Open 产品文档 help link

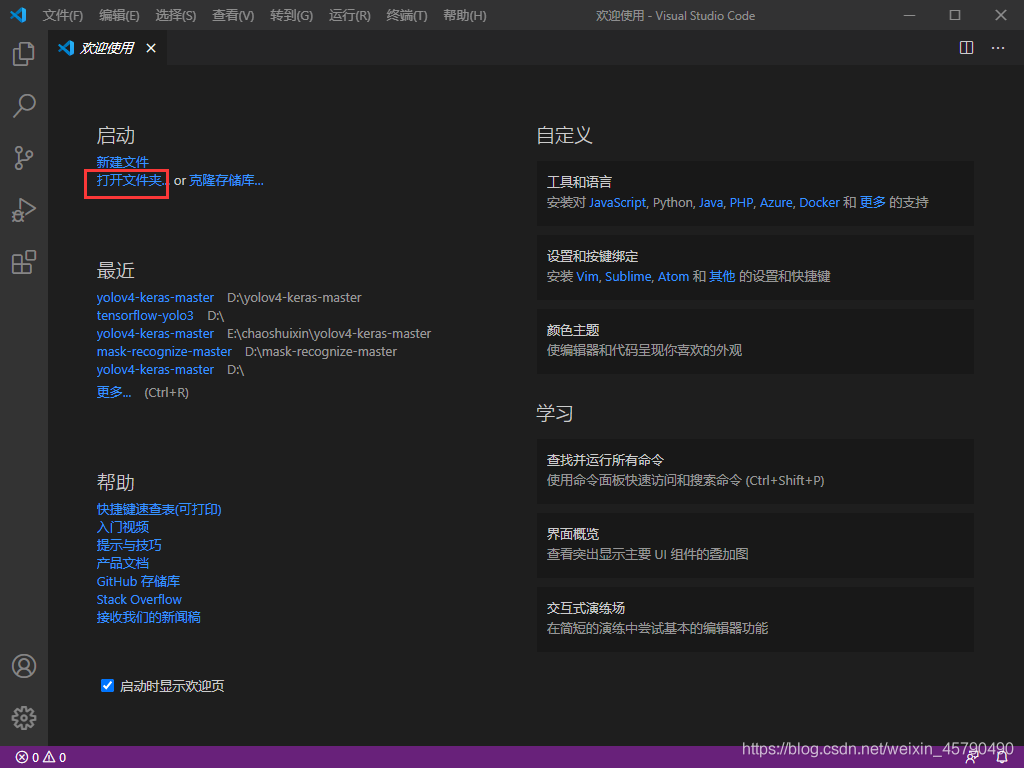[x=123, y=563]
